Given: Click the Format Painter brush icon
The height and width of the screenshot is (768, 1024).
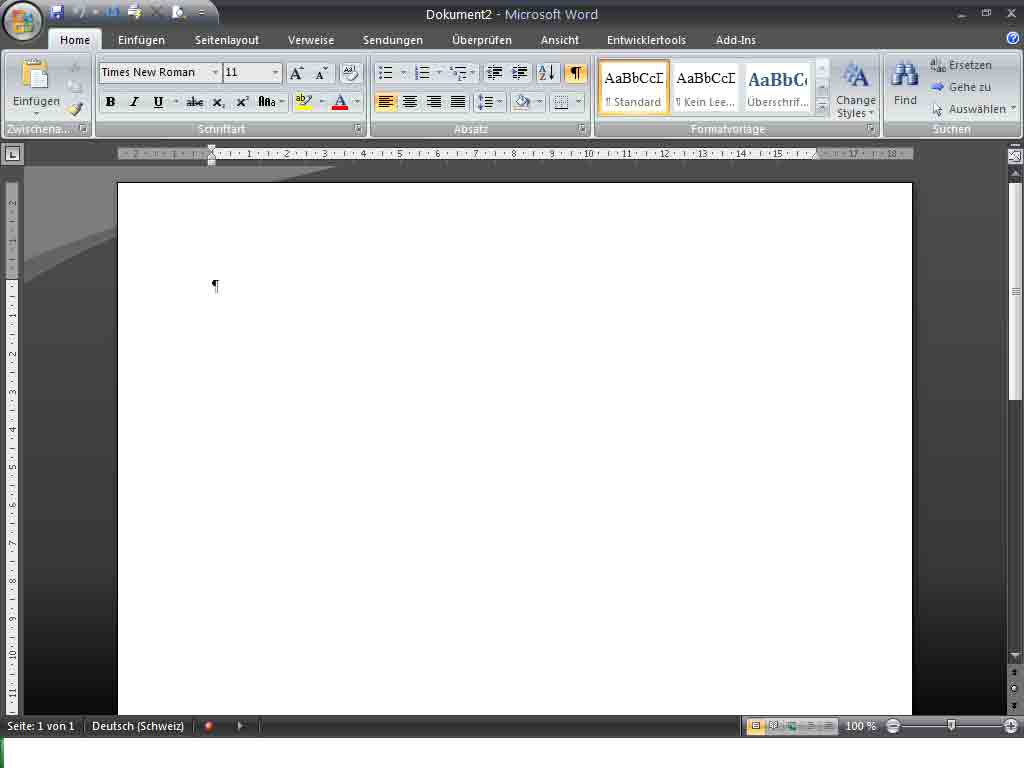Looking at the screenshot, I should (x=75, y=109).
